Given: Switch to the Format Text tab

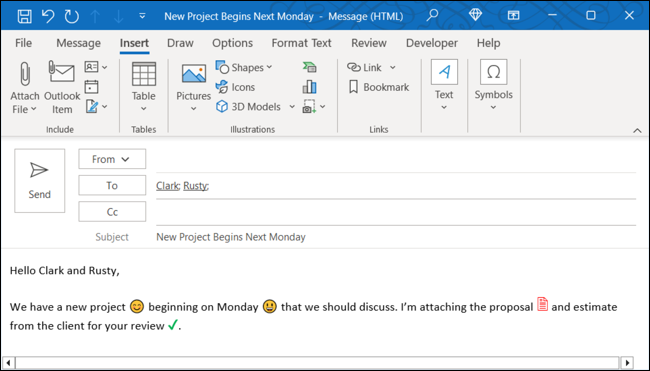Looking at the screenshot, I should pyautogui.click(x=301, y=43).
